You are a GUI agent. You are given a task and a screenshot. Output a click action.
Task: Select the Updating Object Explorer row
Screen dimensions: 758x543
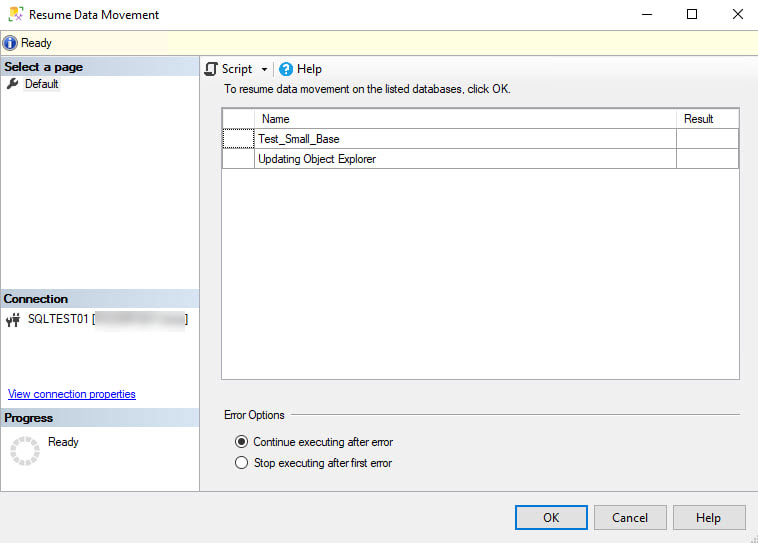coord(317,159)
